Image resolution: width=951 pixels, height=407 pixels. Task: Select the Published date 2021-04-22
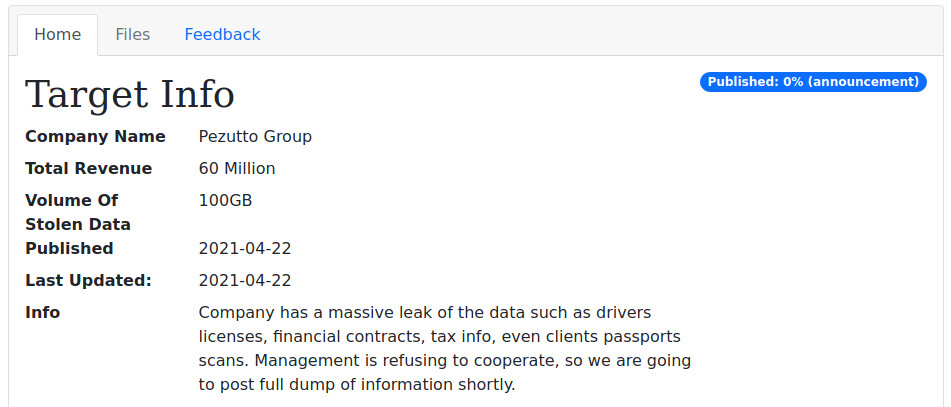pyautogui.click(x=245, y=249)
